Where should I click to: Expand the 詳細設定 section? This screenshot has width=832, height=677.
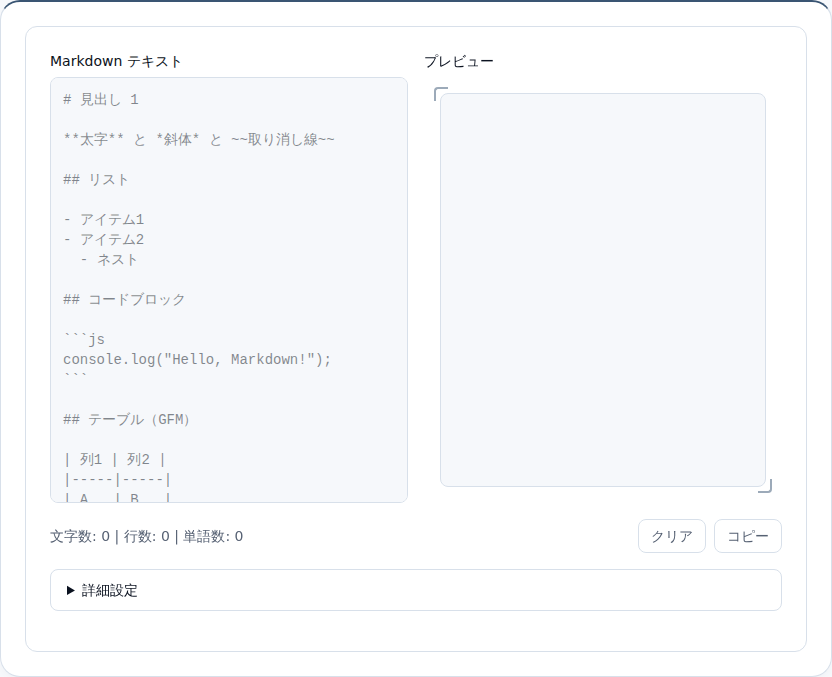(x=416, y=590)
